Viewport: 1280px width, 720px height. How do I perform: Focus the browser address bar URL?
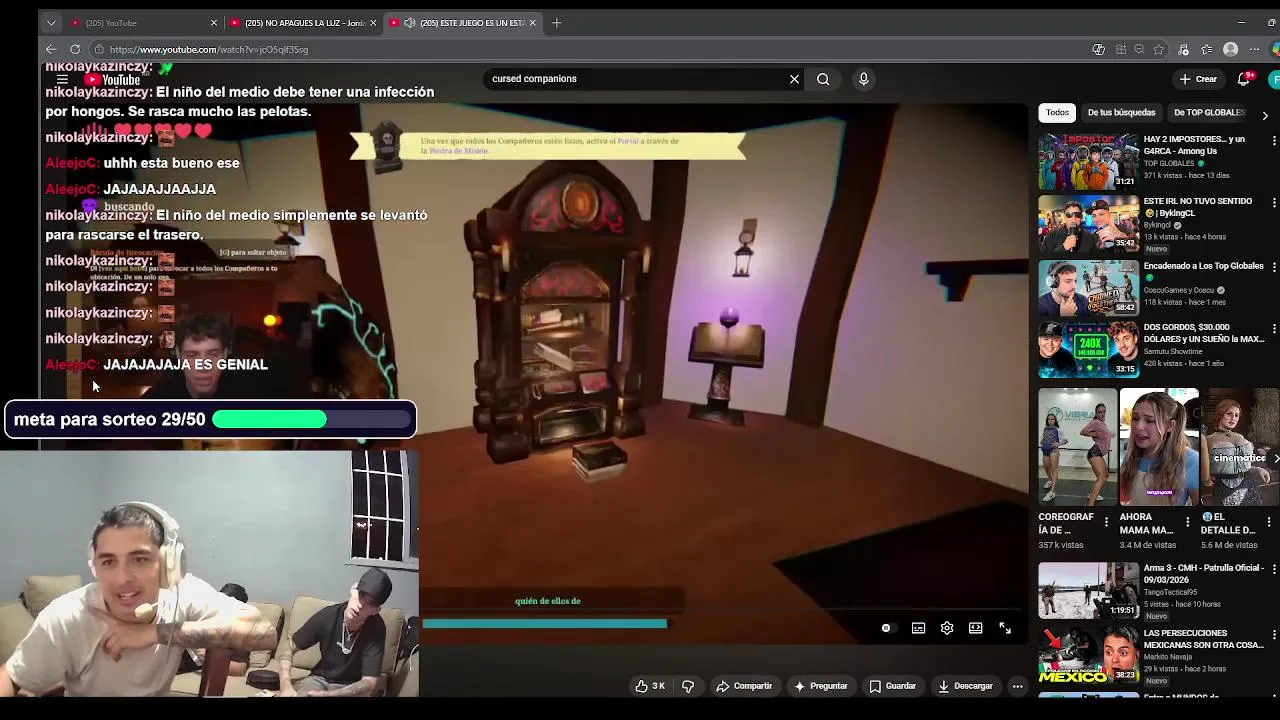coord(209,49)
